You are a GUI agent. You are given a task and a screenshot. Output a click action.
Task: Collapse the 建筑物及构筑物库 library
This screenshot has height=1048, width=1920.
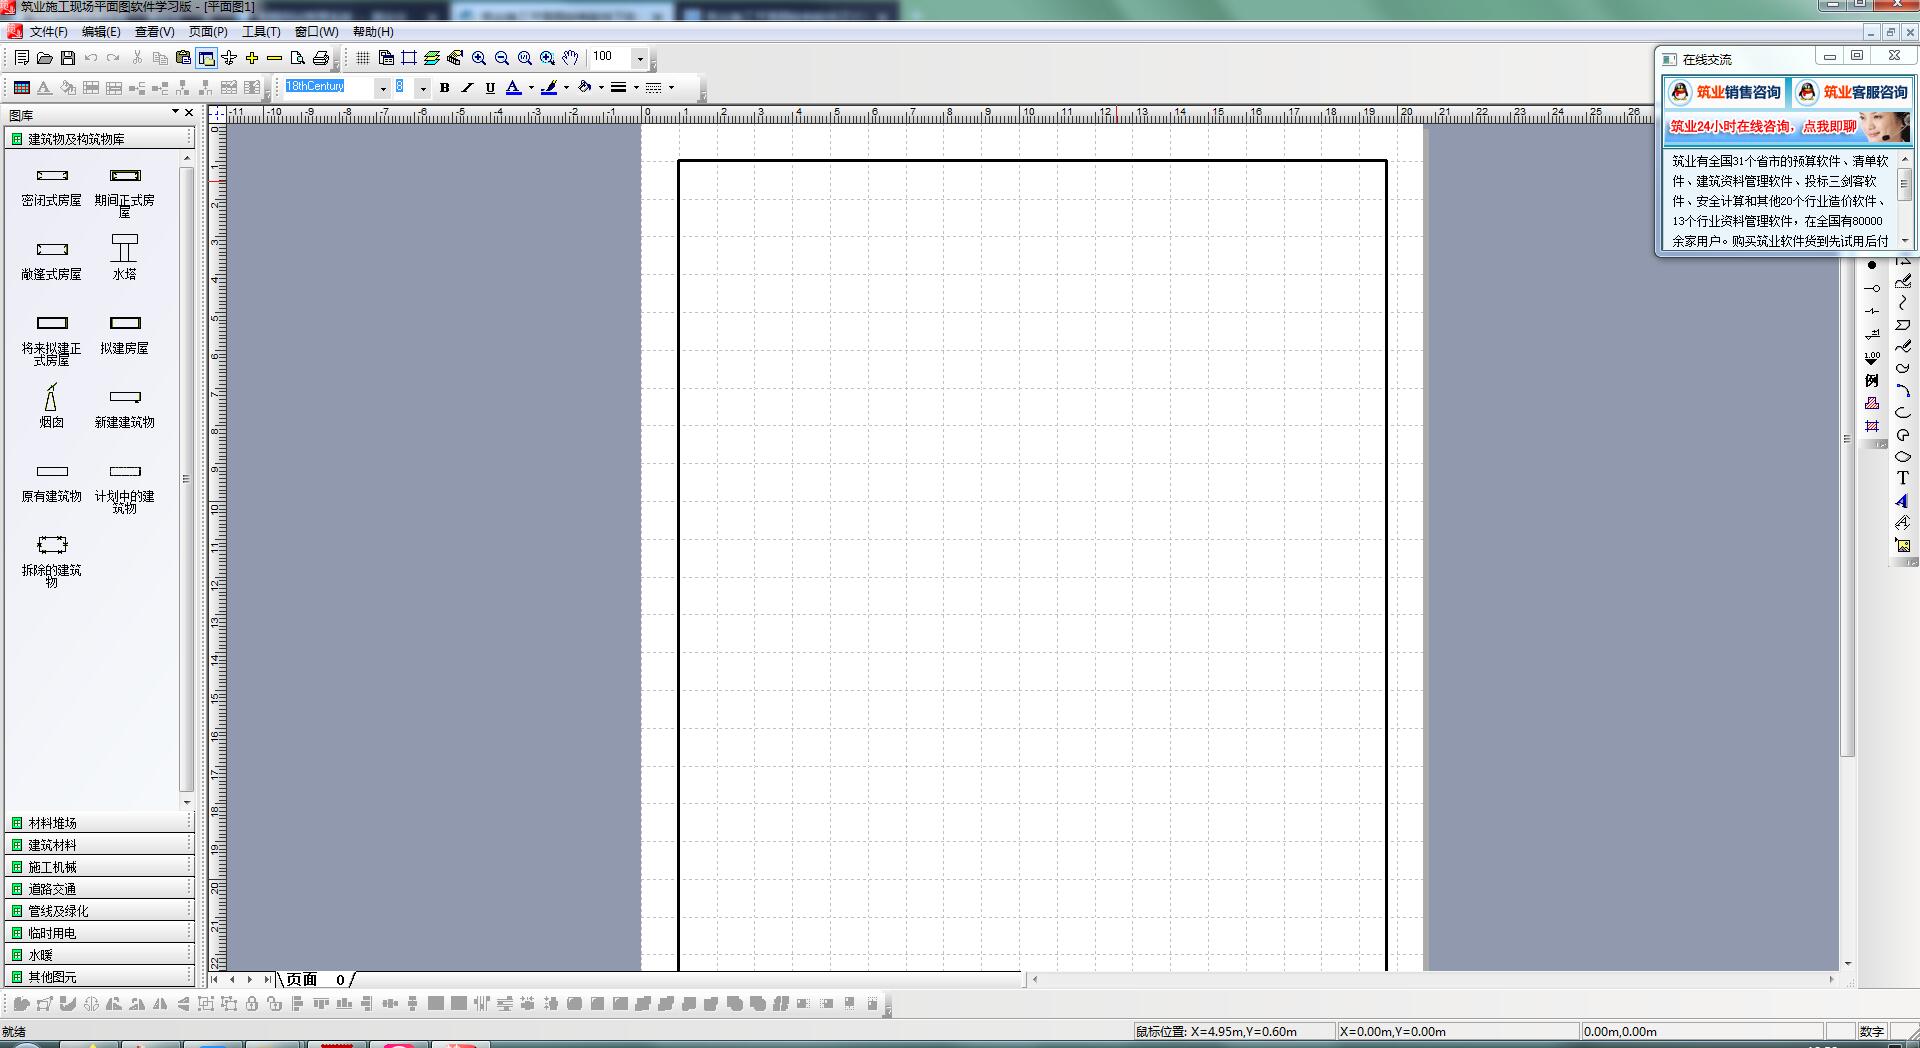point(100,139)
